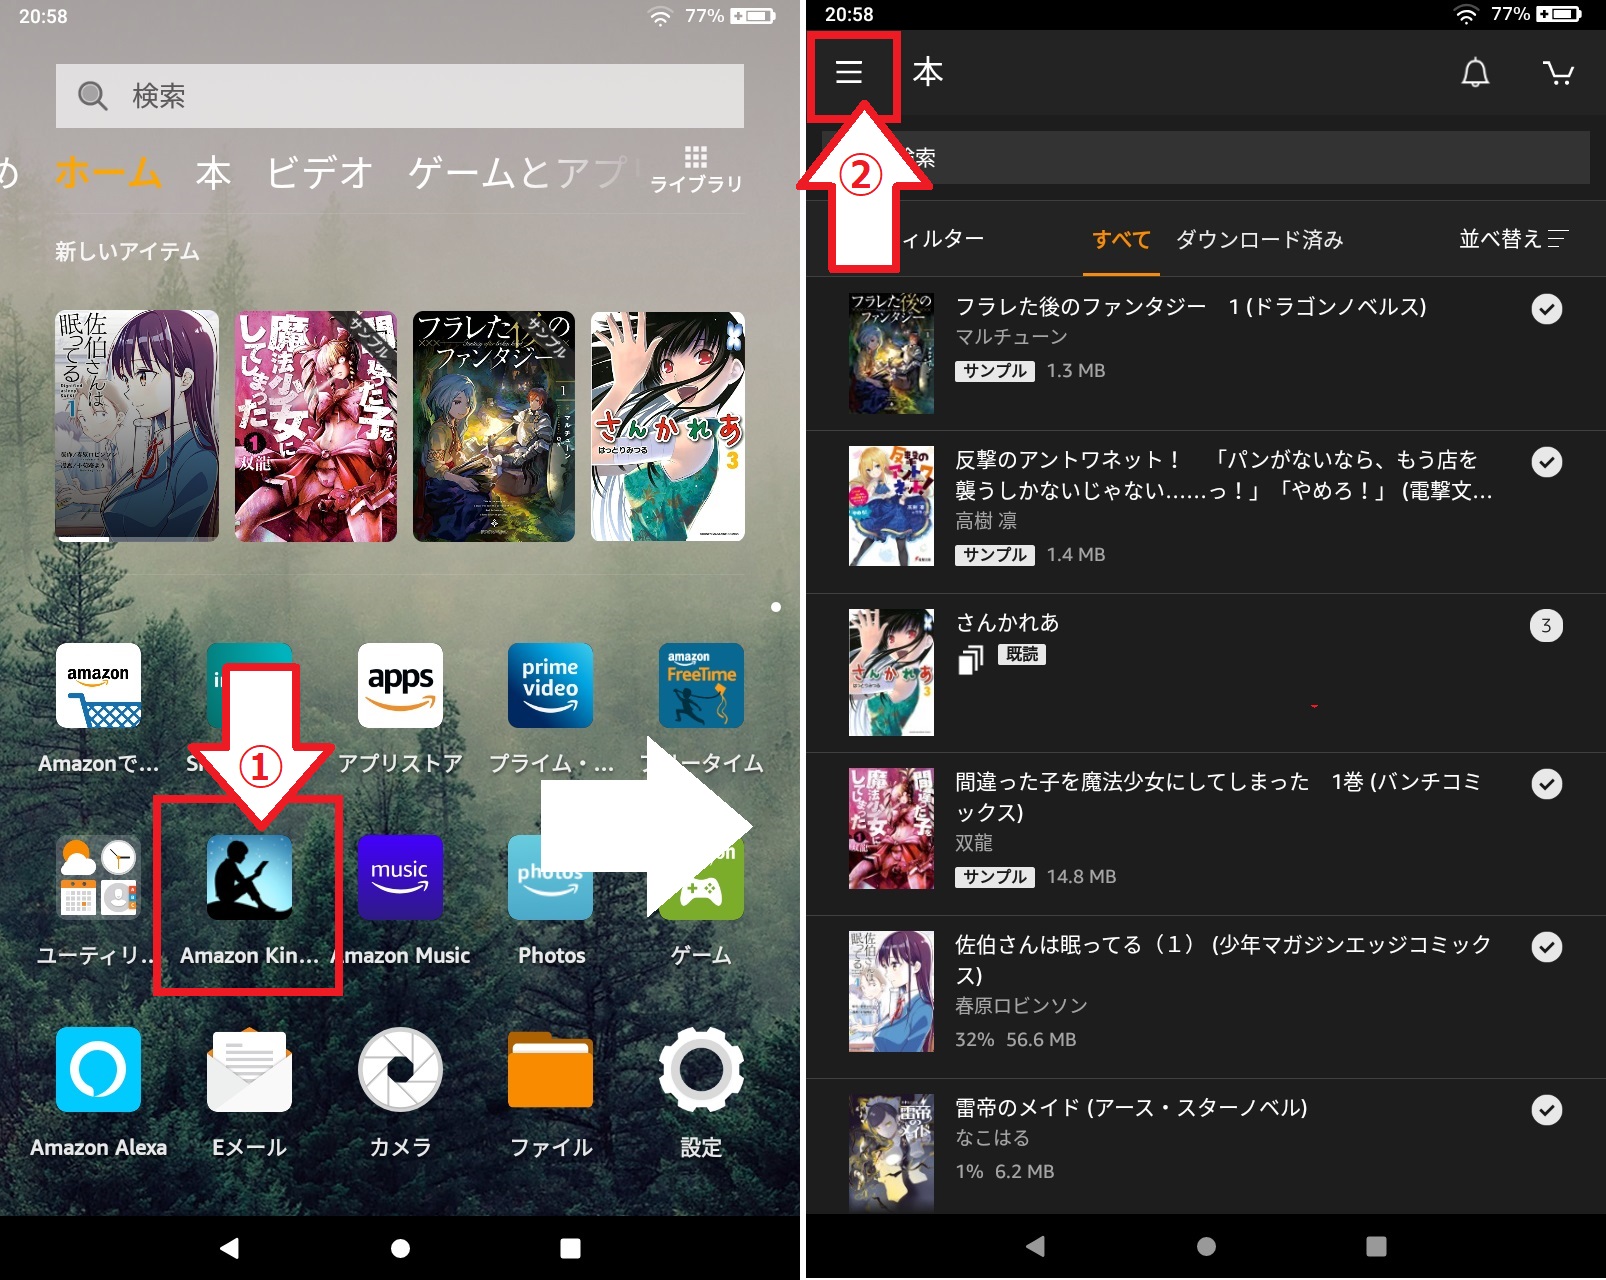The height and width of the screenshot is (1280, 1606).
Task: Tap the downloaded checkmark for フラレた後のファンタジー
Action: (1547, 309)
